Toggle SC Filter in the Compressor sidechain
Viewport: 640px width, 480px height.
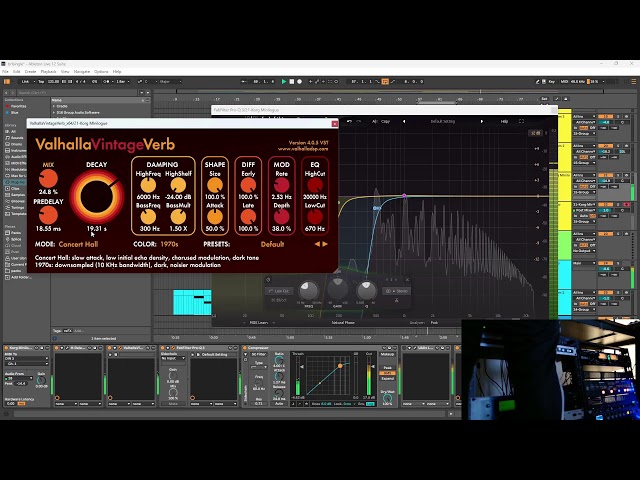coord(259,355)
